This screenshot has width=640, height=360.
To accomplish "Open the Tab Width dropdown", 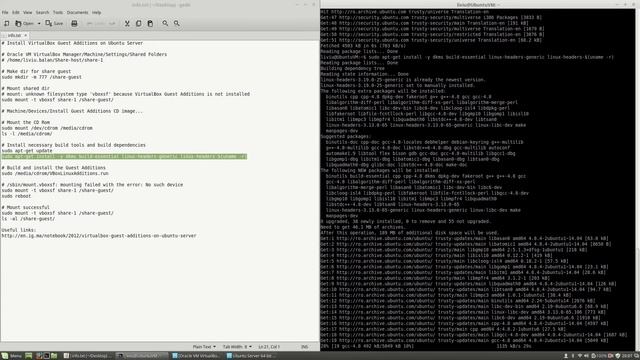I will click(237, 347).
